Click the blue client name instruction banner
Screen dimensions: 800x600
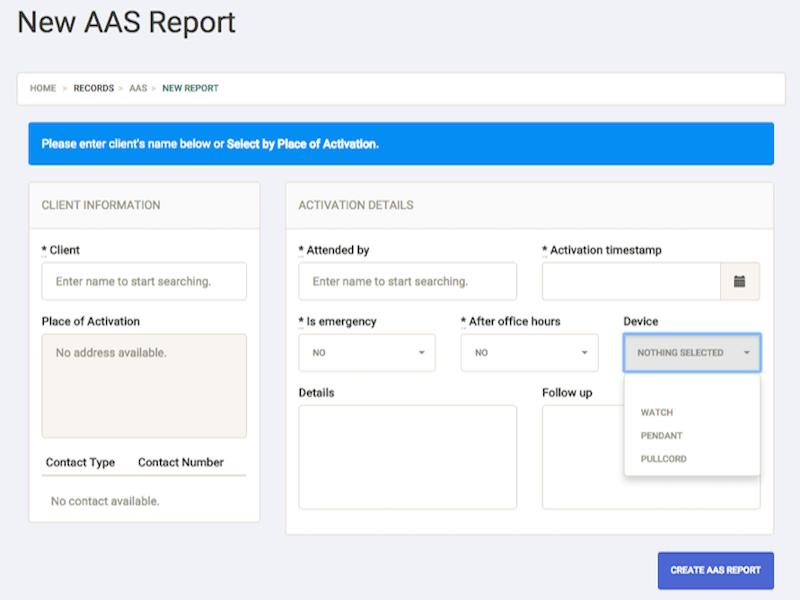pyautogui.click(x=401, y=144)
